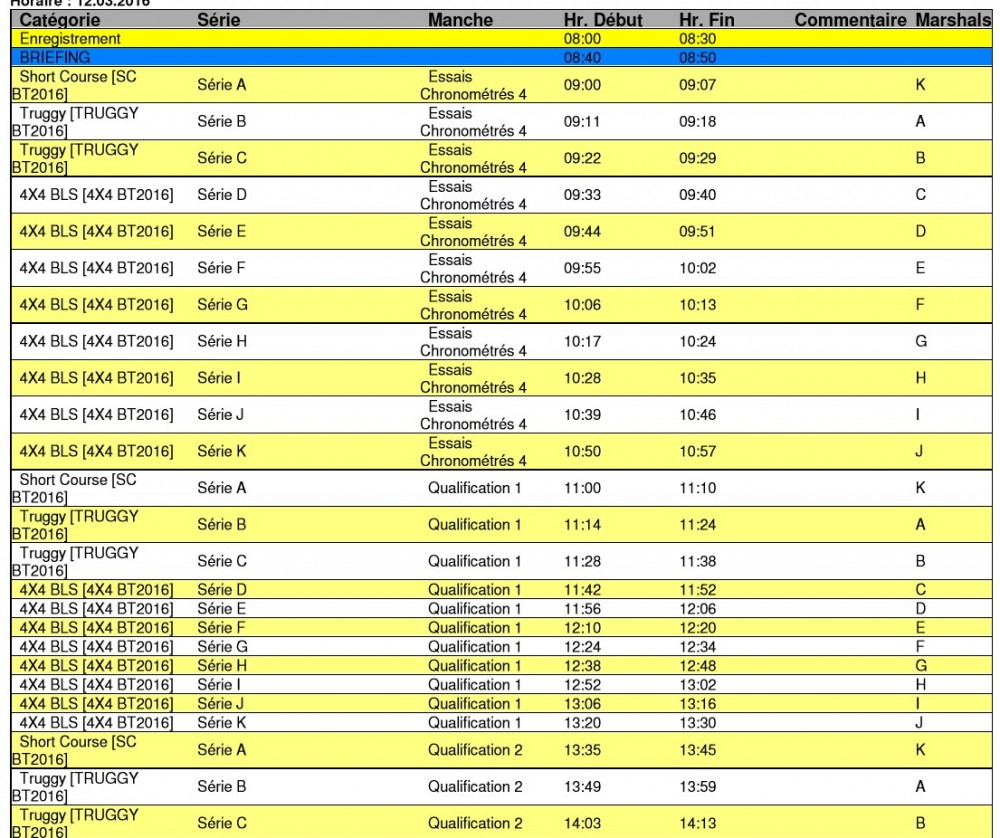Select Série C in the 11:28 row

click(222, 561)
